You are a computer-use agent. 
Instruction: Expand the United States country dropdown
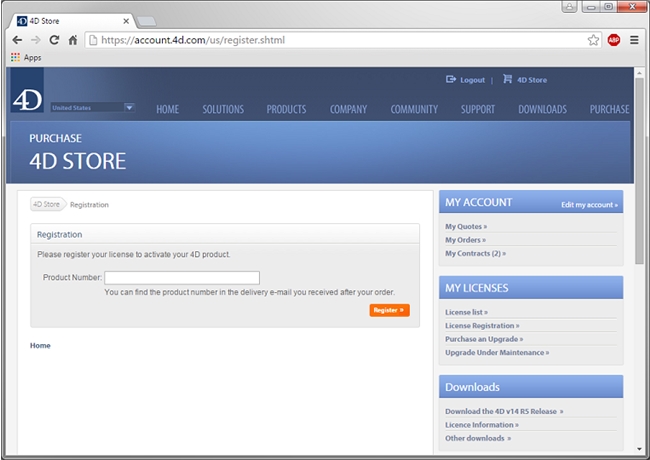129,107
